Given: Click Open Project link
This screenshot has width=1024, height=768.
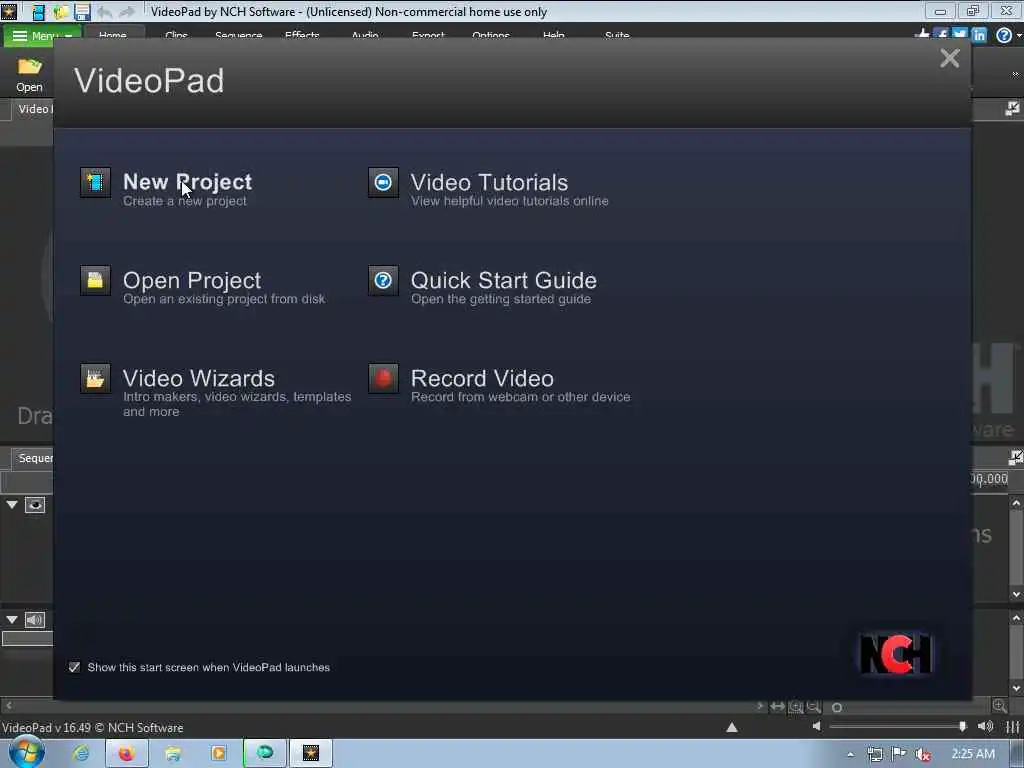Looking at the screenshot, I should click(x=192, y=280).
